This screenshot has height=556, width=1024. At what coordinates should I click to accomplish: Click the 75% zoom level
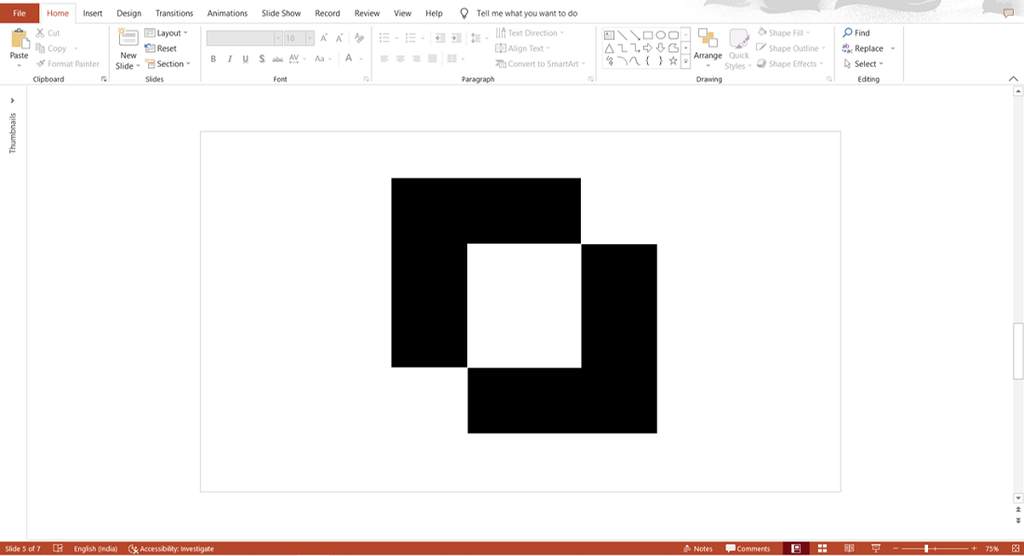991,549
